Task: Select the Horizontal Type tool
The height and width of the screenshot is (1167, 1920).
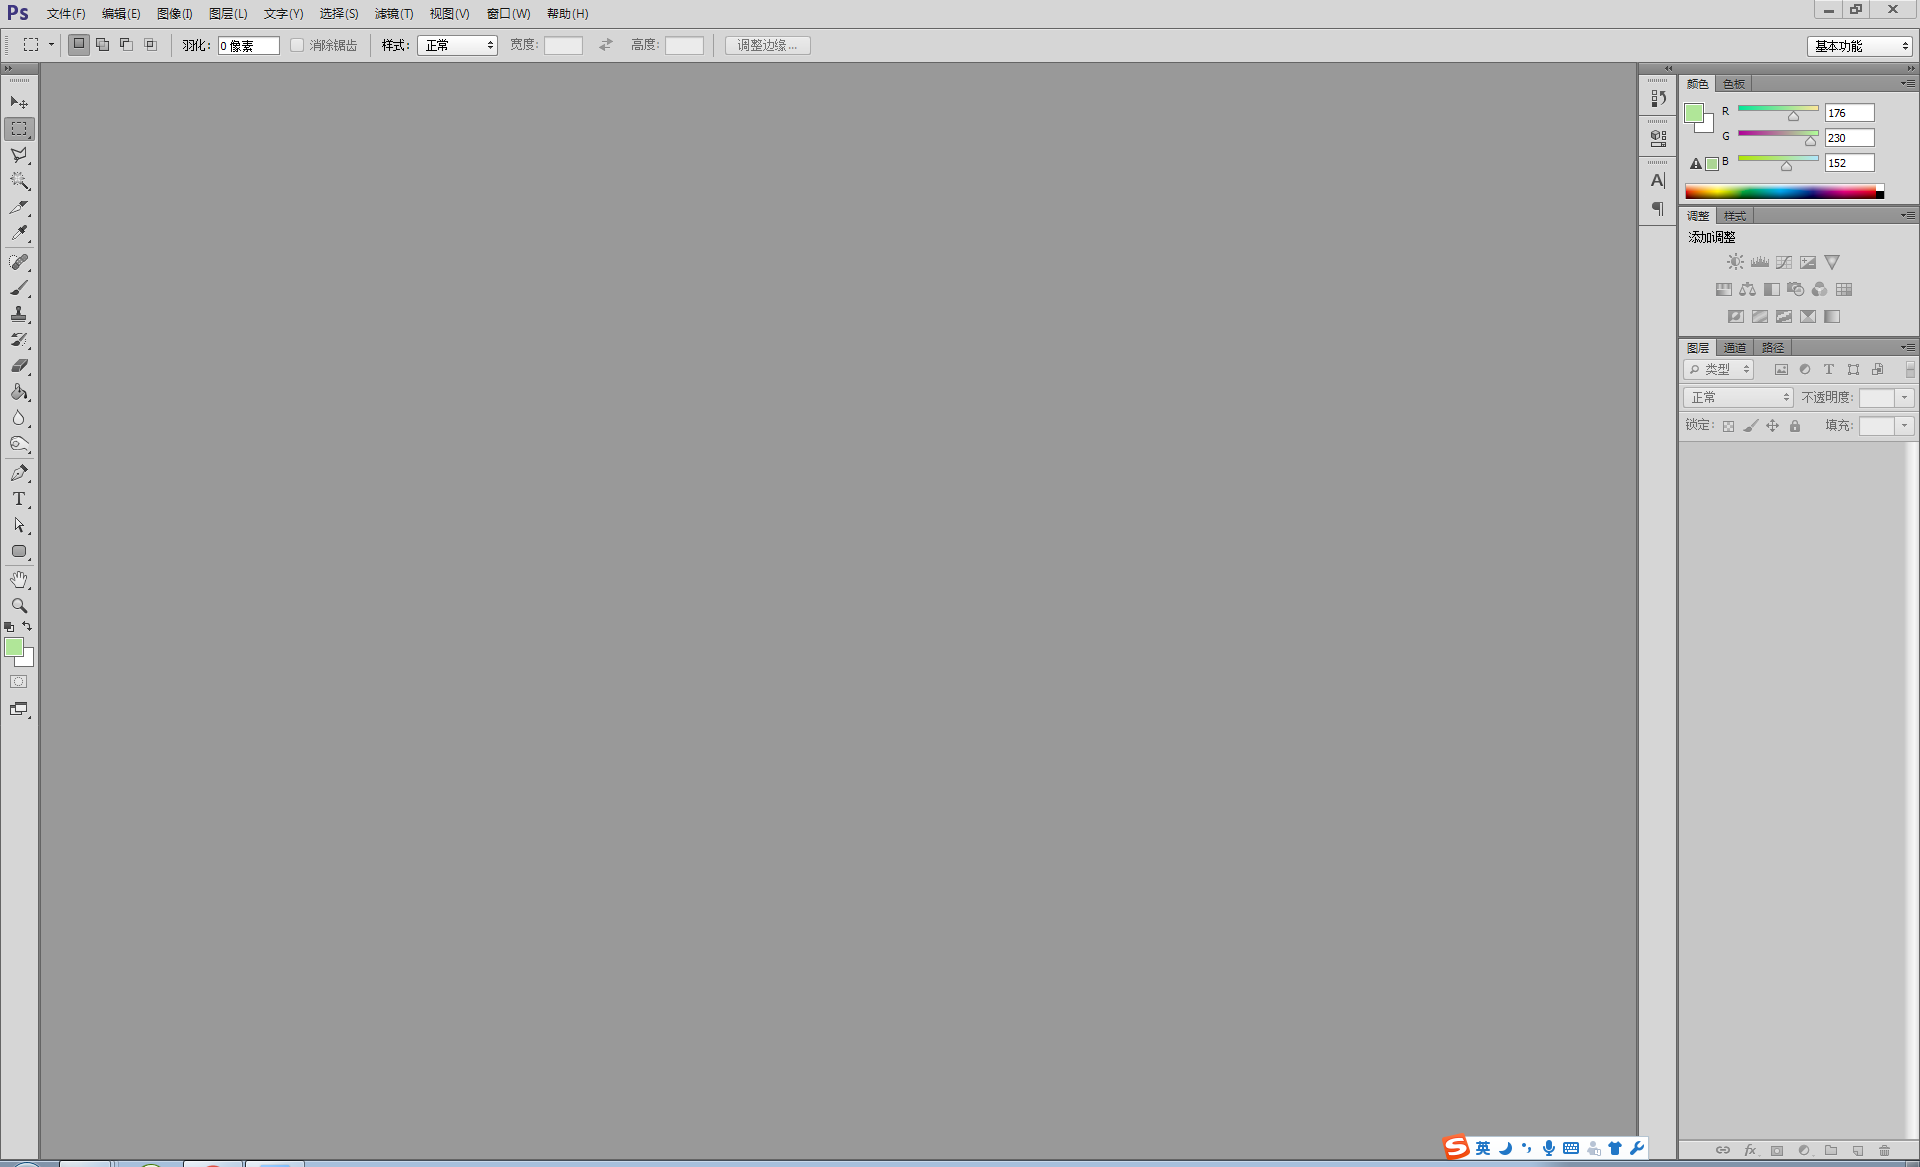Action: pos(19,499)
